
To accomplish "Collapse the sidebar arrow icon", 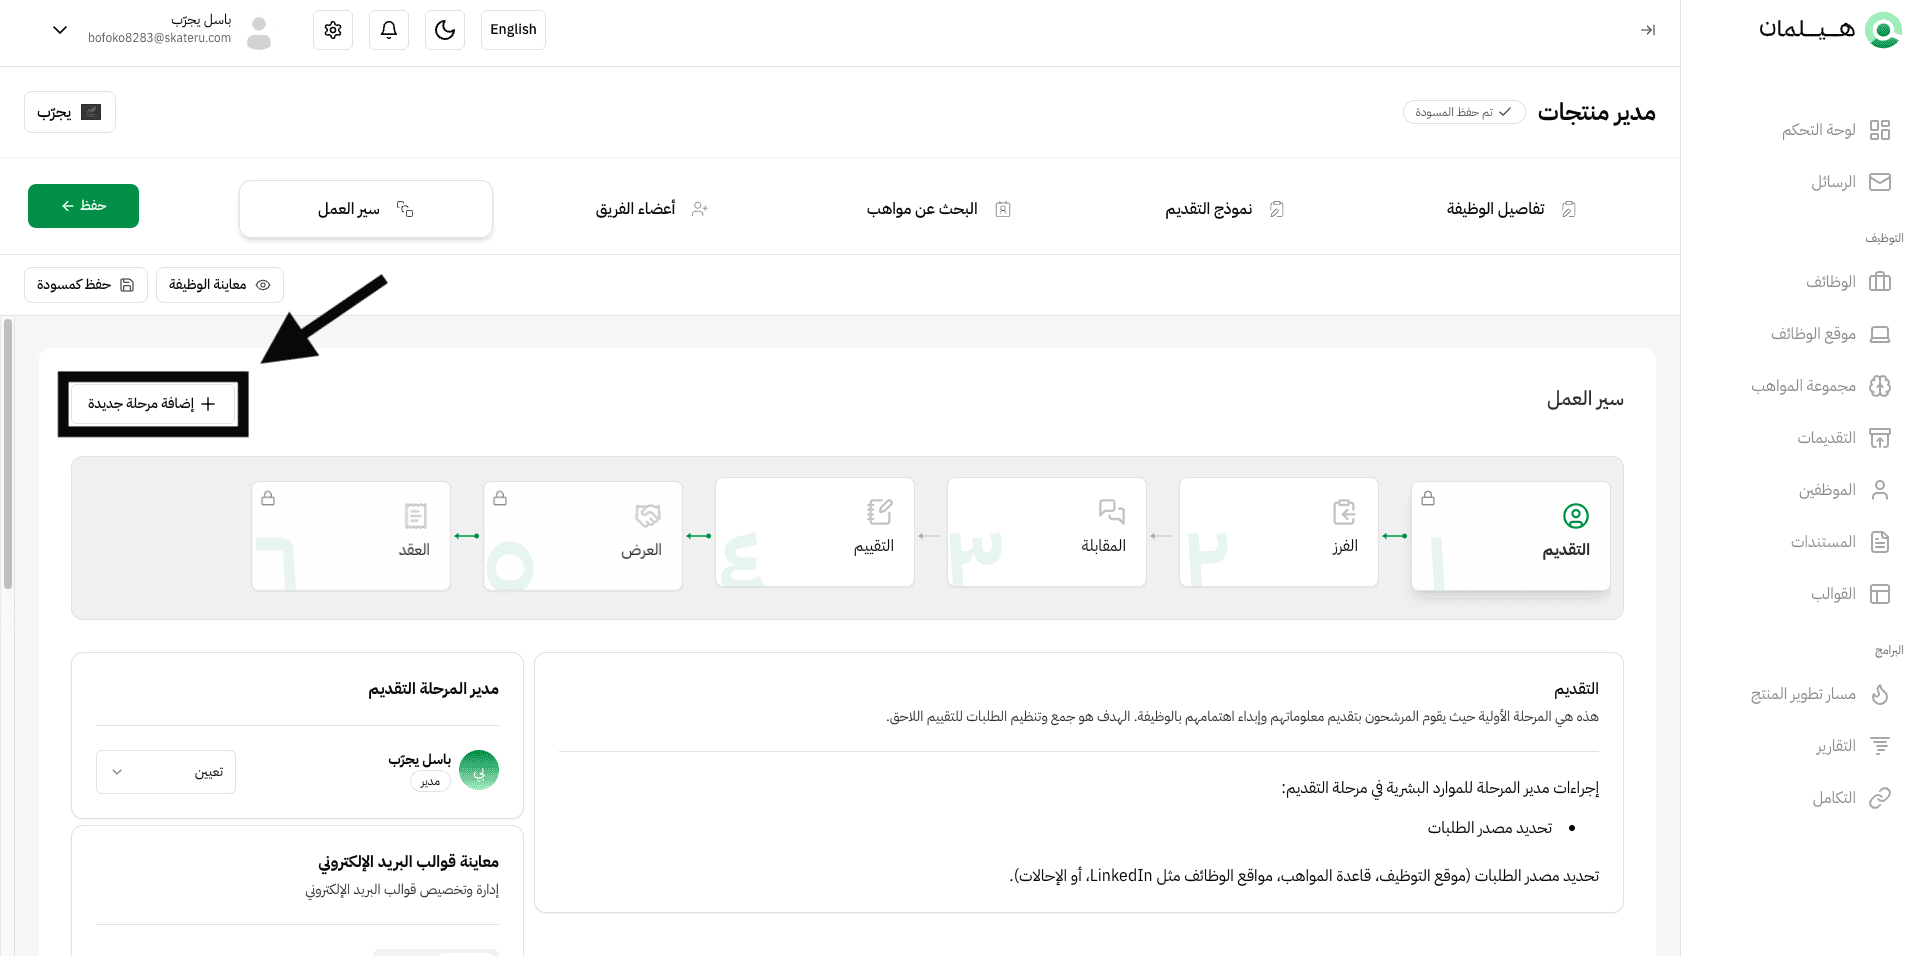I will pyautogui.click(x=1648, y=30).
